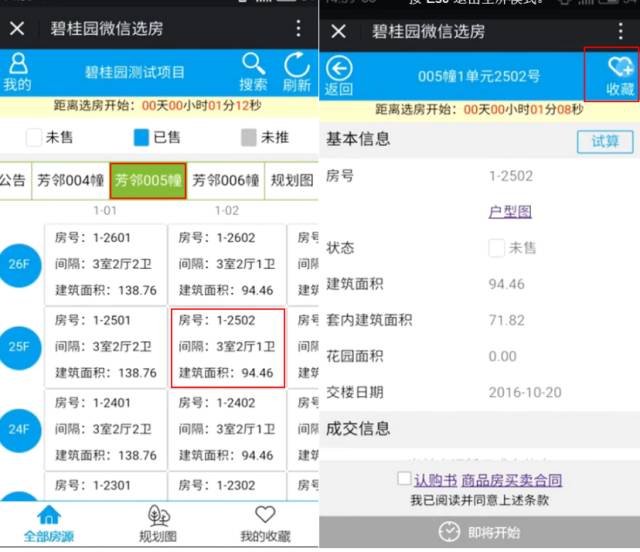Open room card 1-2602
This screenshot has height=552, width=640.
click(227, 264)
